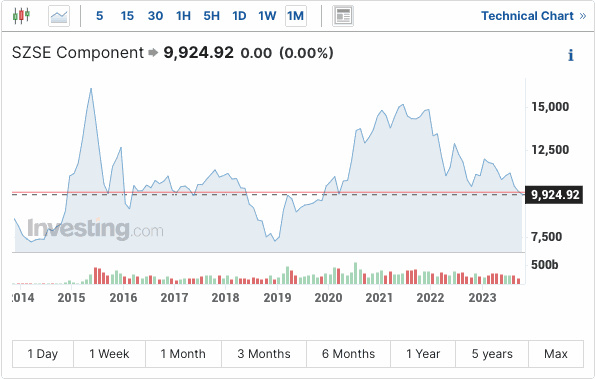
Task: Switch to candlestick chart type
Action: point(21,16)
